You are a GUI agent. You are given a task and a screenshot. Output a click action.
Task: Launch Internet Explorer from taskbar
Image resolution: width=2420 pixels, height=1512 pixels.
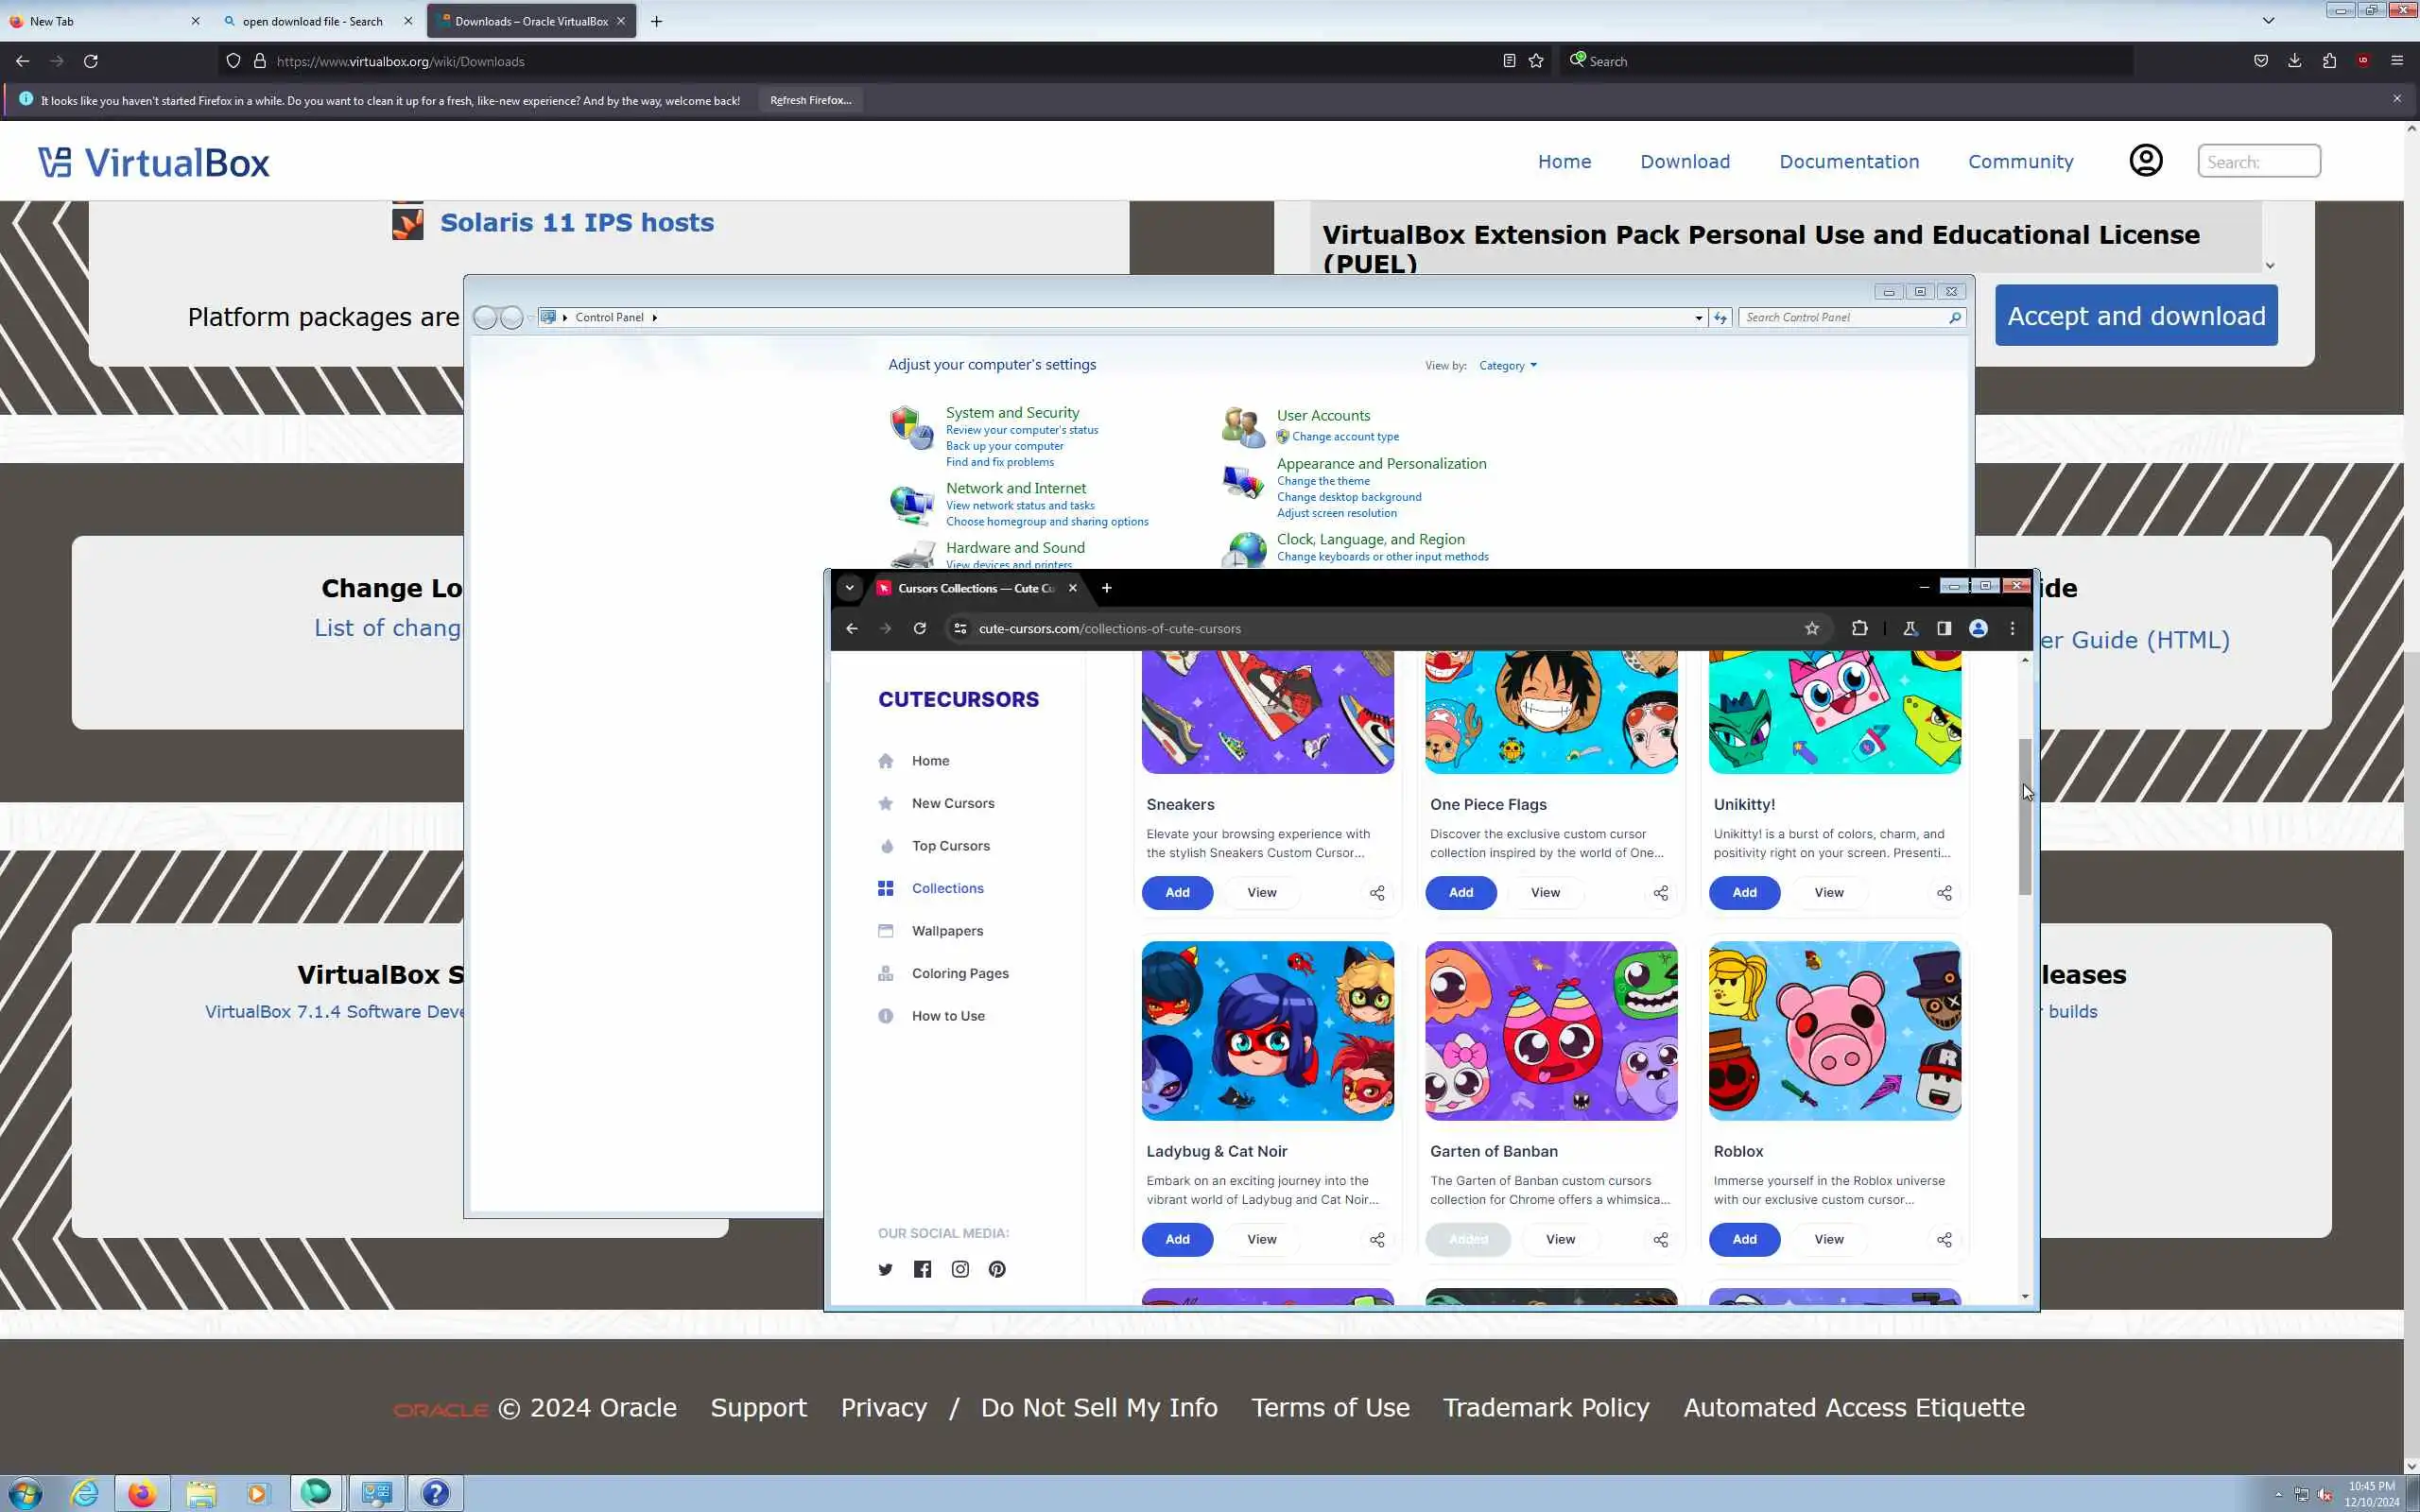pos(85,1493)
